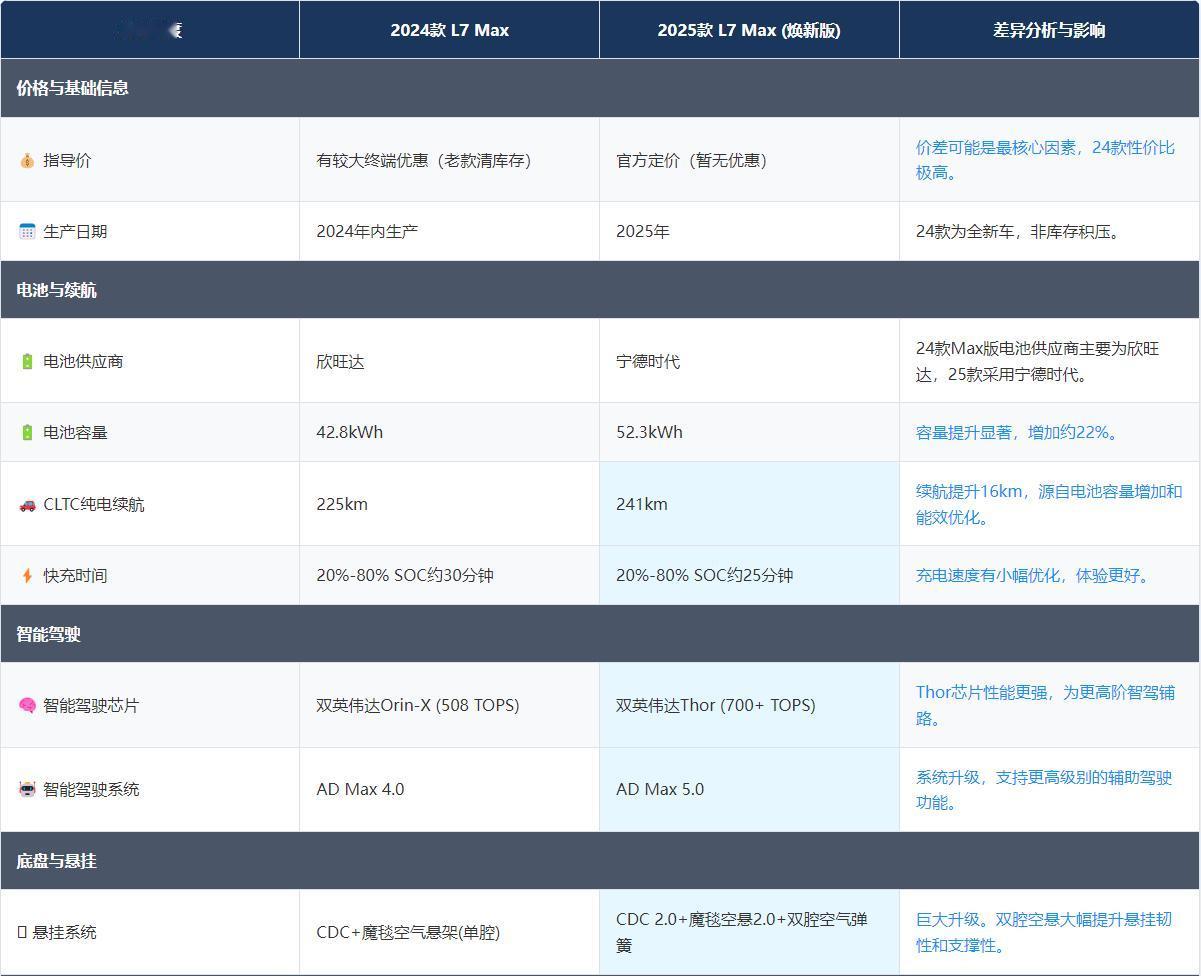Click the blue note 充电速度有小幅优化
Screen dimensions: 1201x976
[x=1035, y=575]
